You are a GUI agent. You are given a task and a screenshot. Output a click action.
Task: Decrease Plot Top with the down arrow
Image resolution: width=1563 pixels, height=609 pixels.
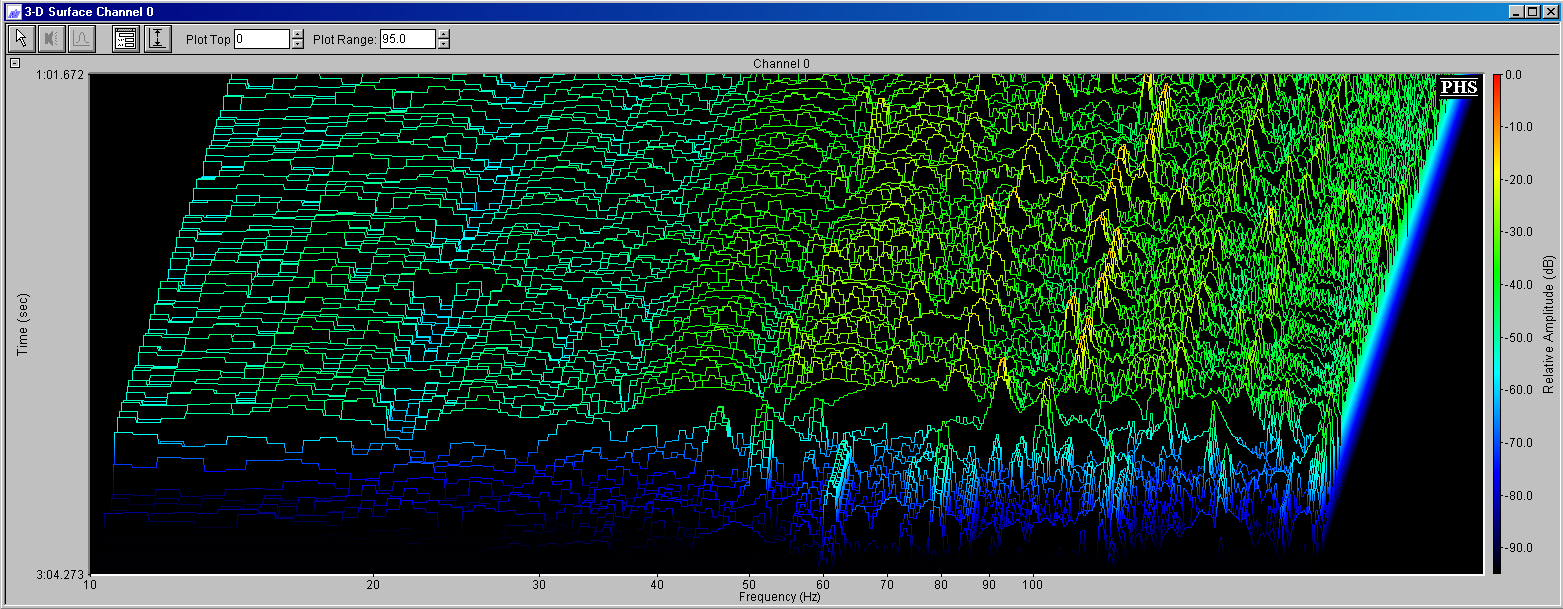(x=297, y=44)
